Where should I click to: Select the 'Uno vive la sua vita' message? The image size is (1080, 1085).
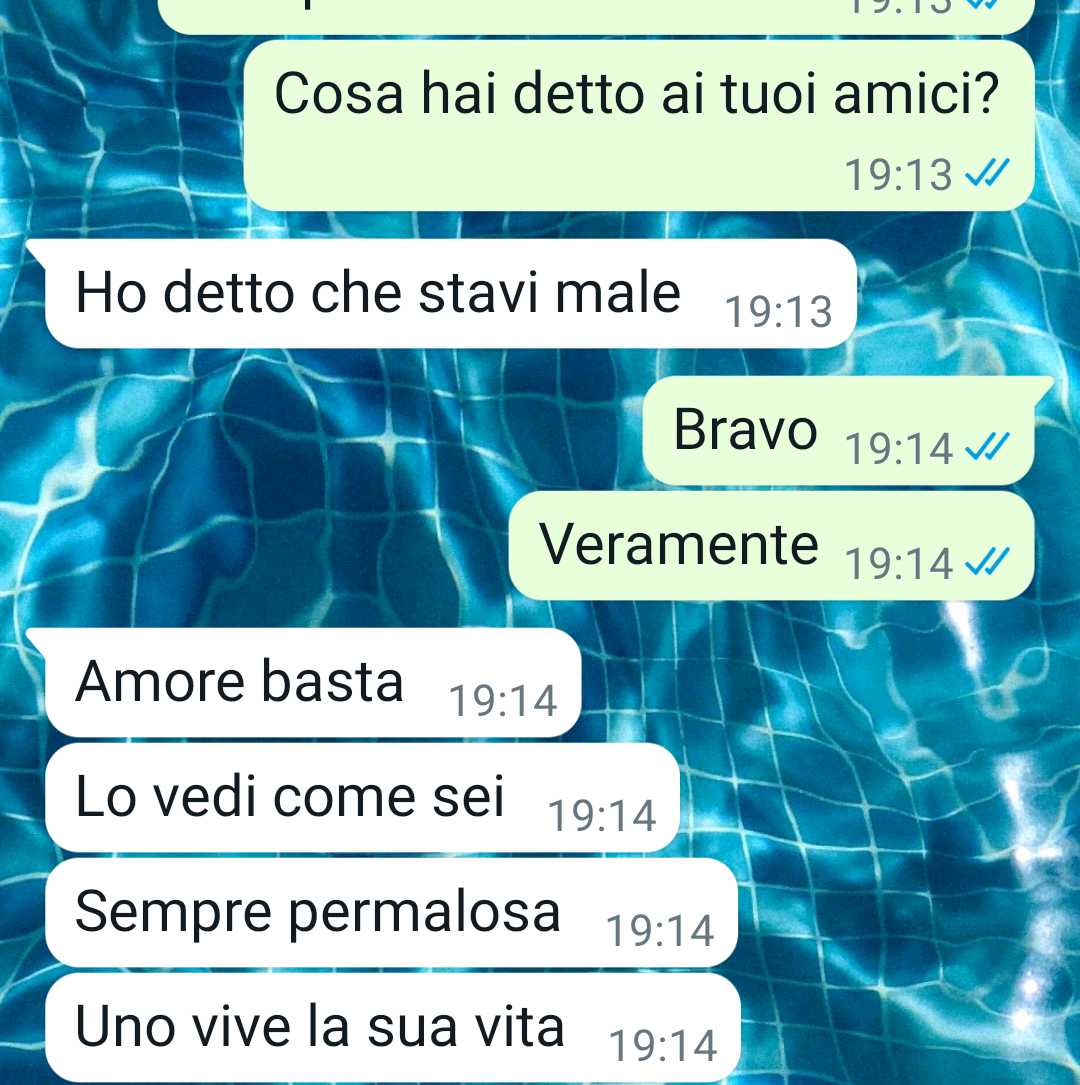[392, 1028]
